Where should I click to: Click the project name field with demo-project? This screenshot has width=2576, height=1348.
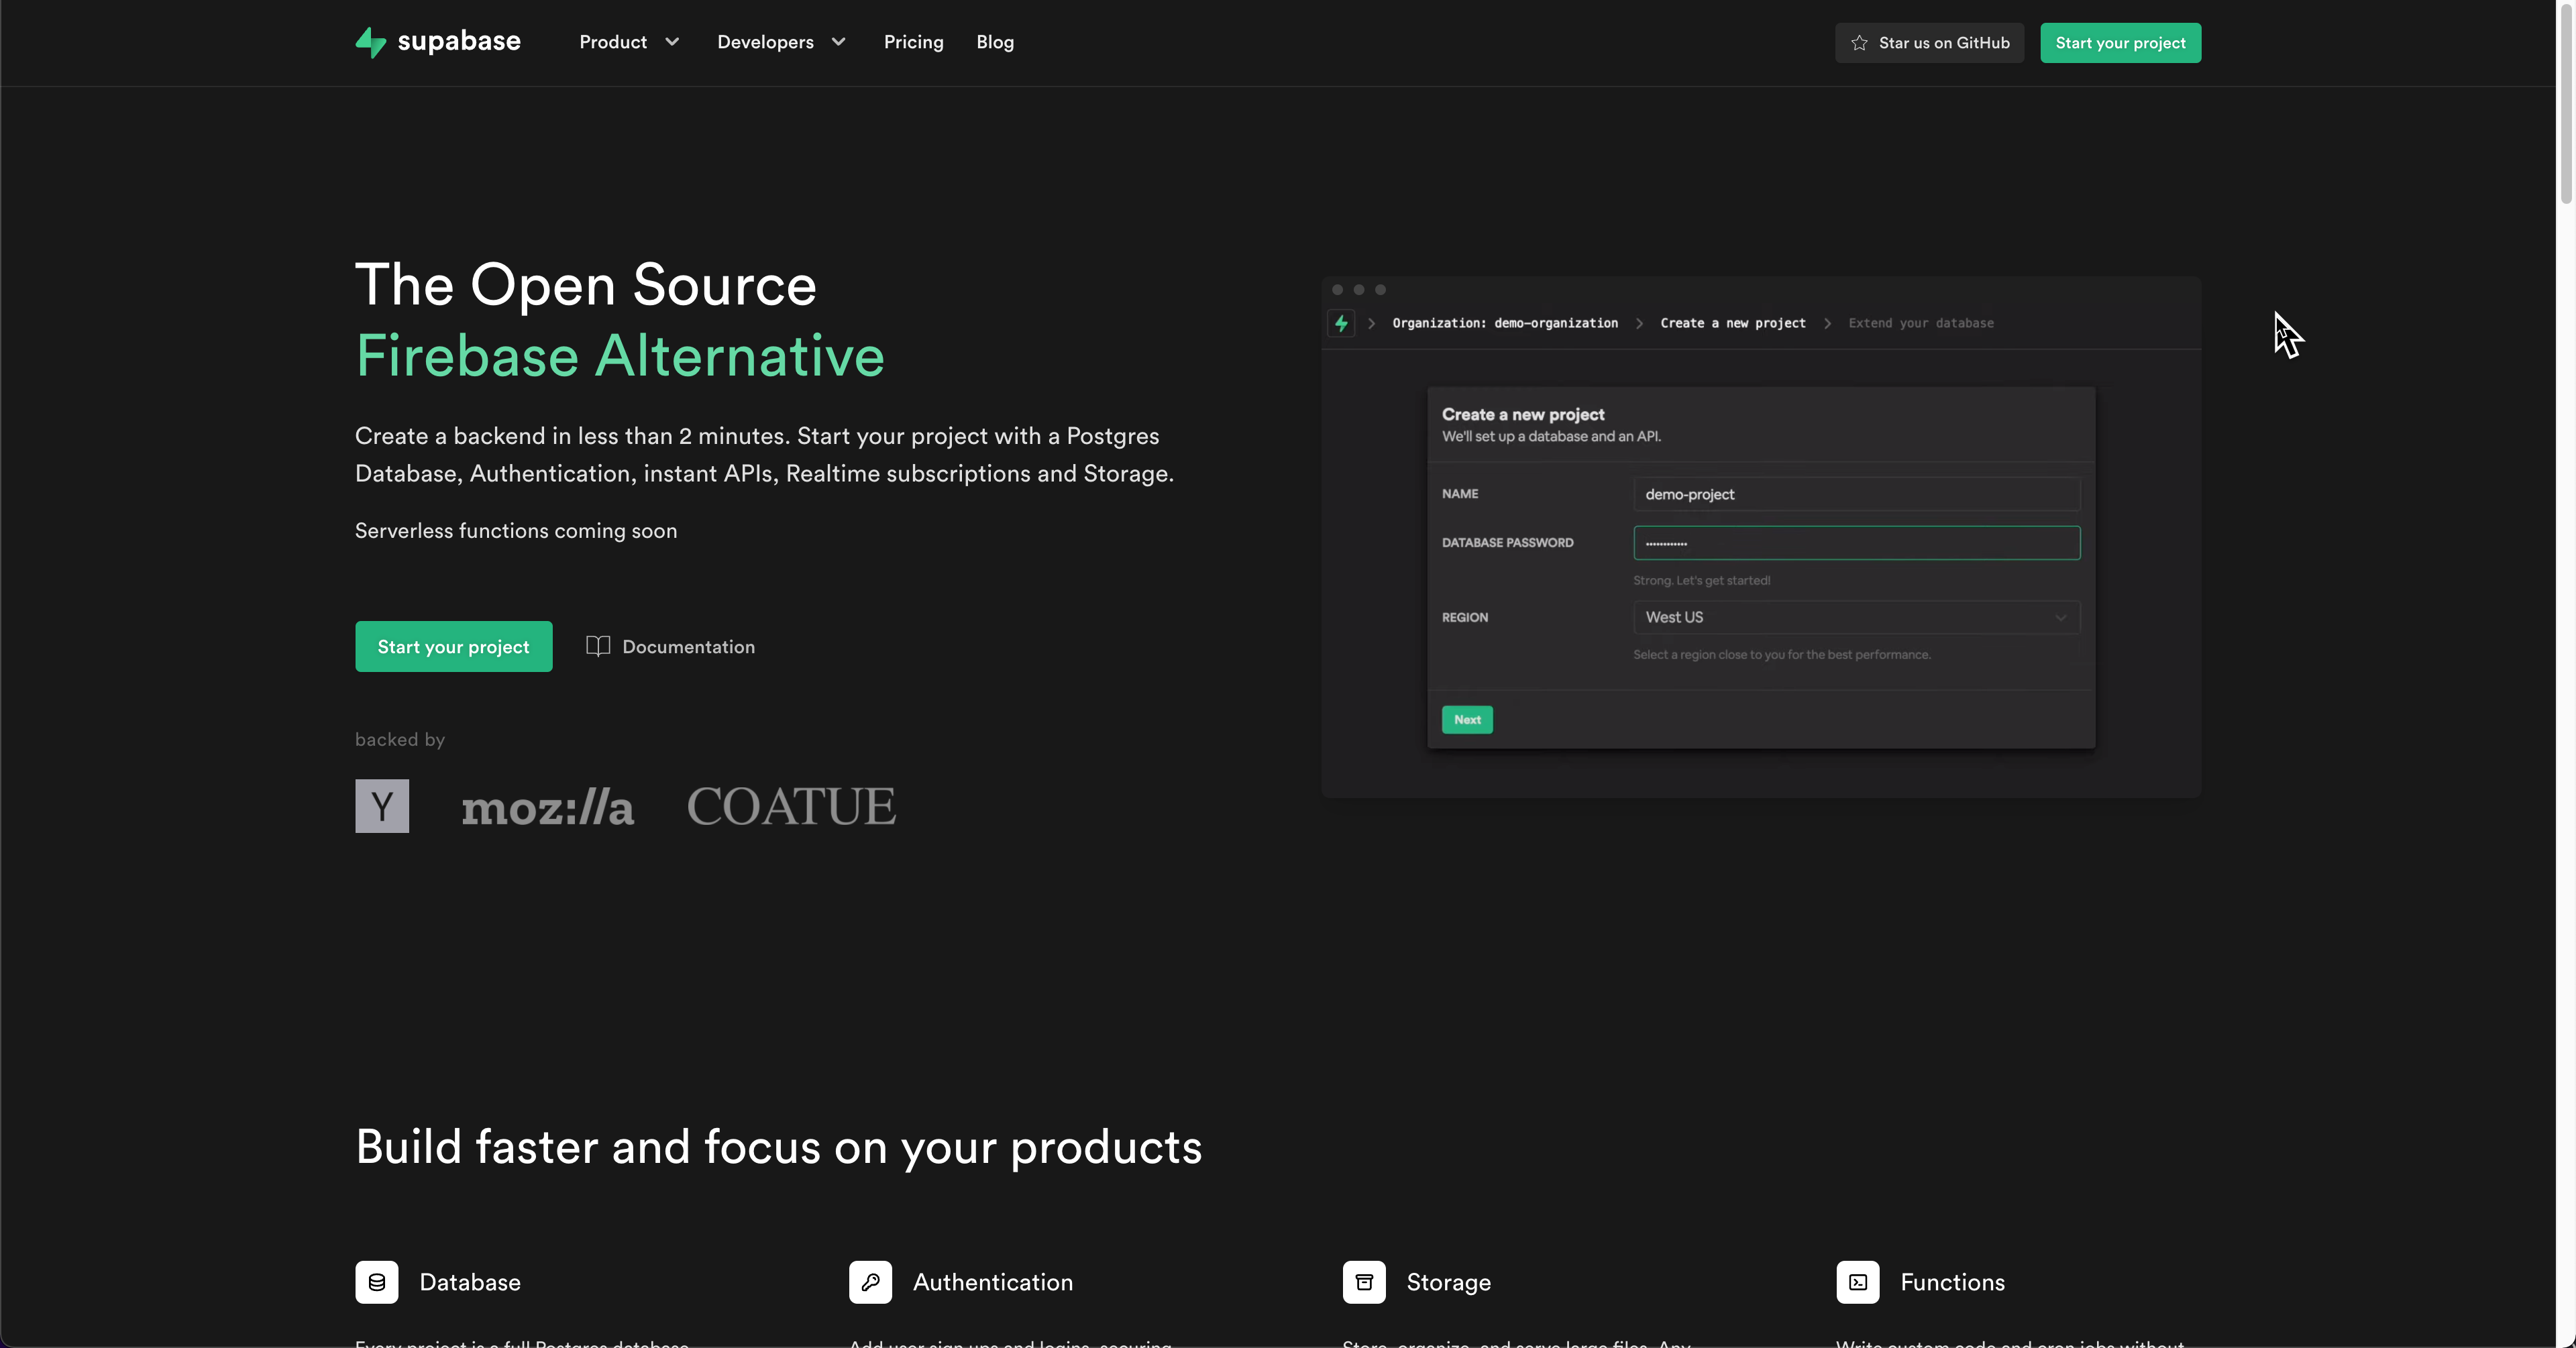click(x=1857, y=494)
